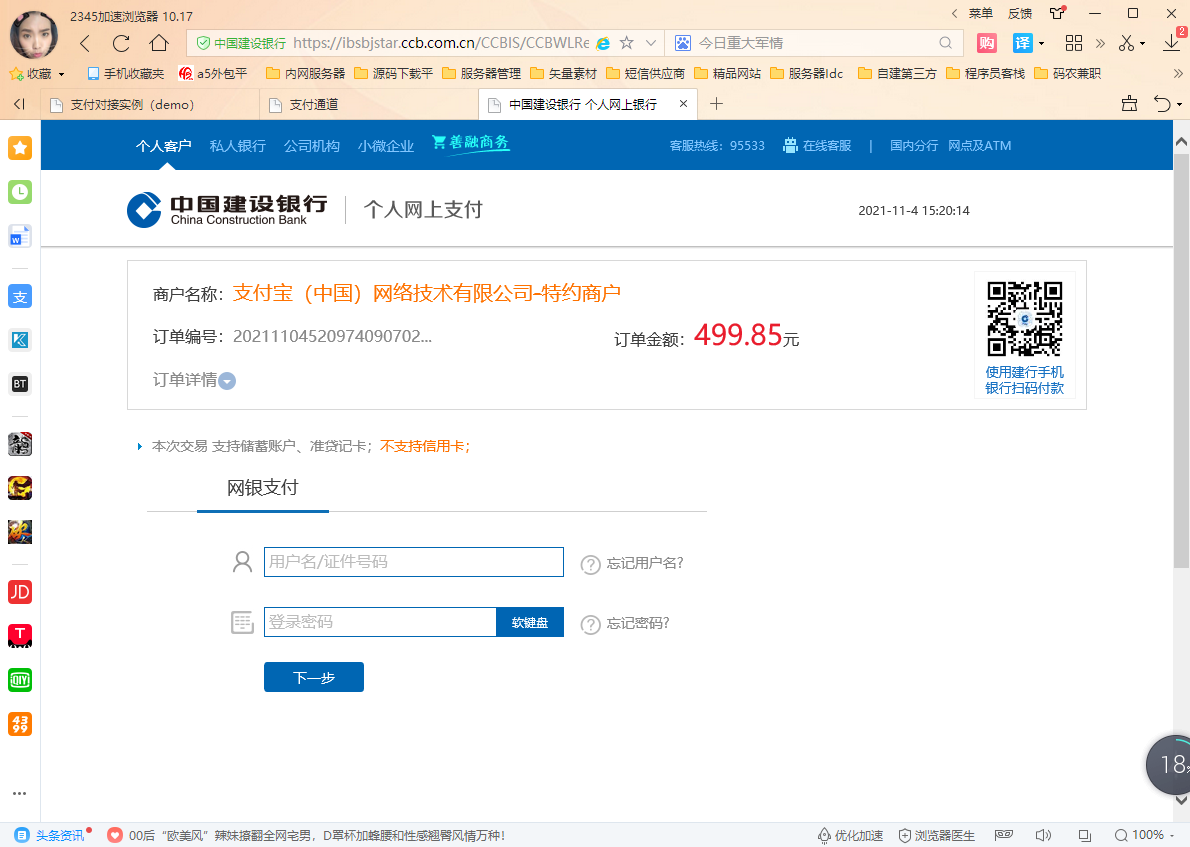Switch to 支付通道 tab
1190x847 pixels.
pos(369,105)
